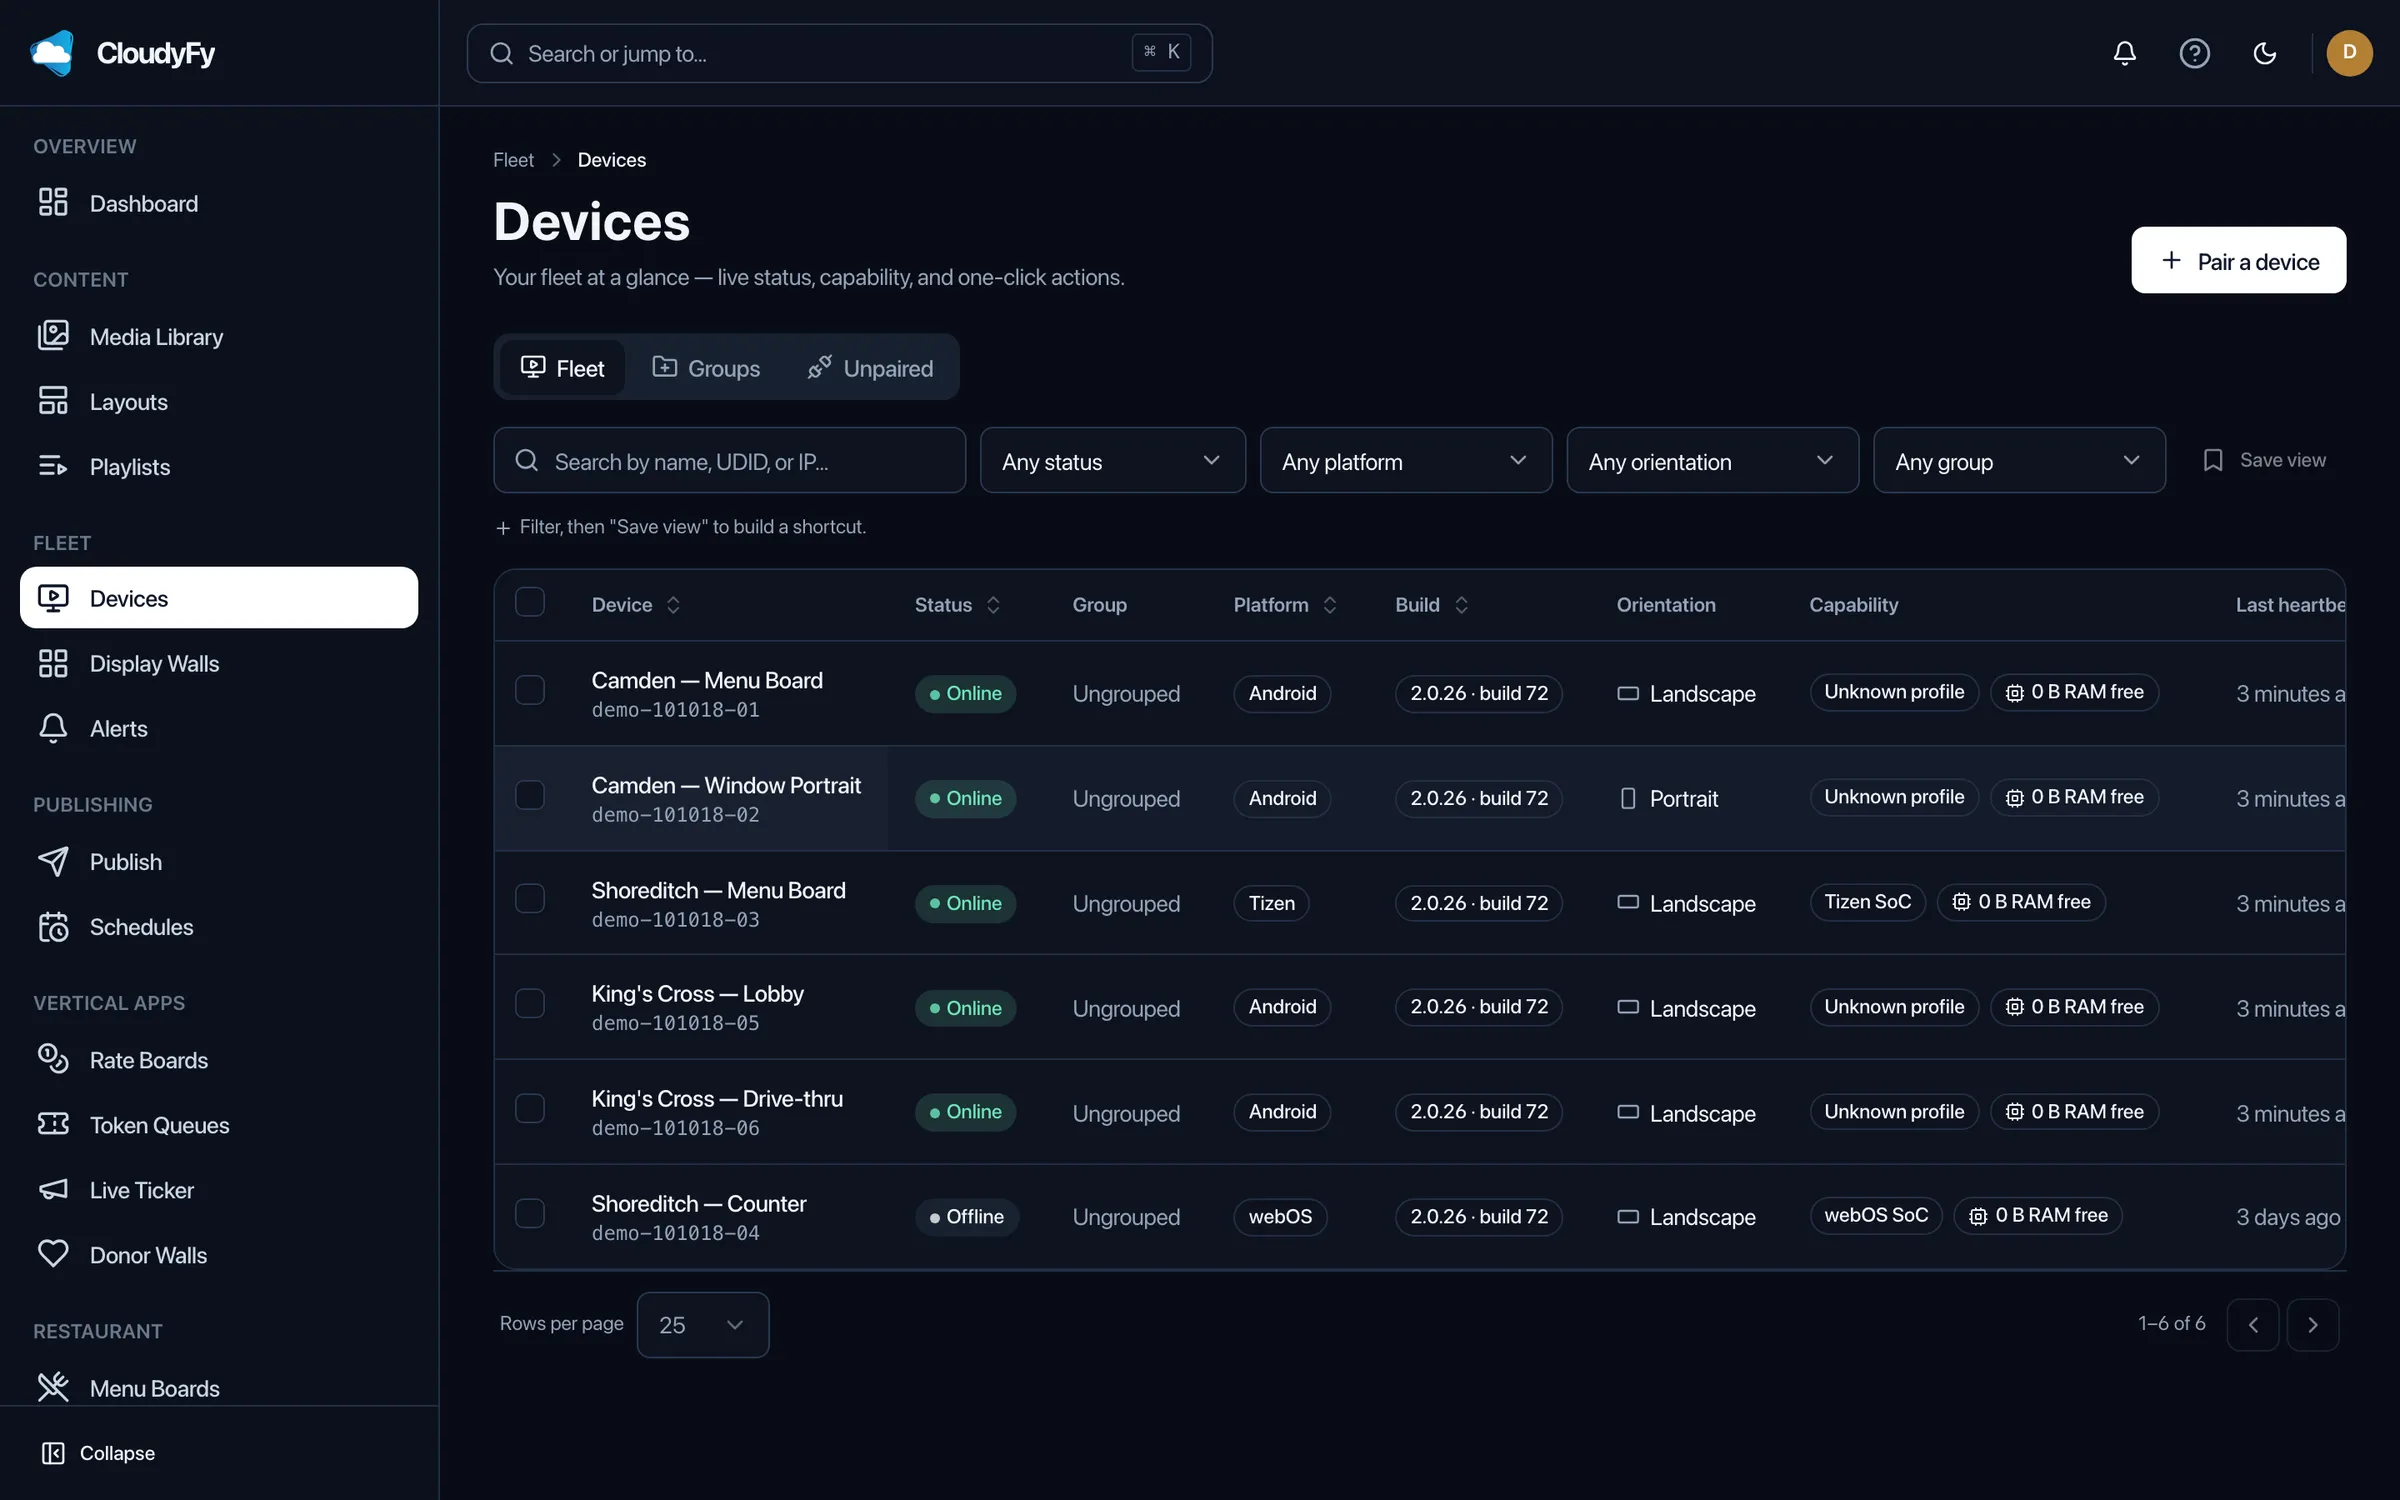Screen dimensions: 2400x1500
Task: Sort by Platform column
Action: click(1285, 605)
